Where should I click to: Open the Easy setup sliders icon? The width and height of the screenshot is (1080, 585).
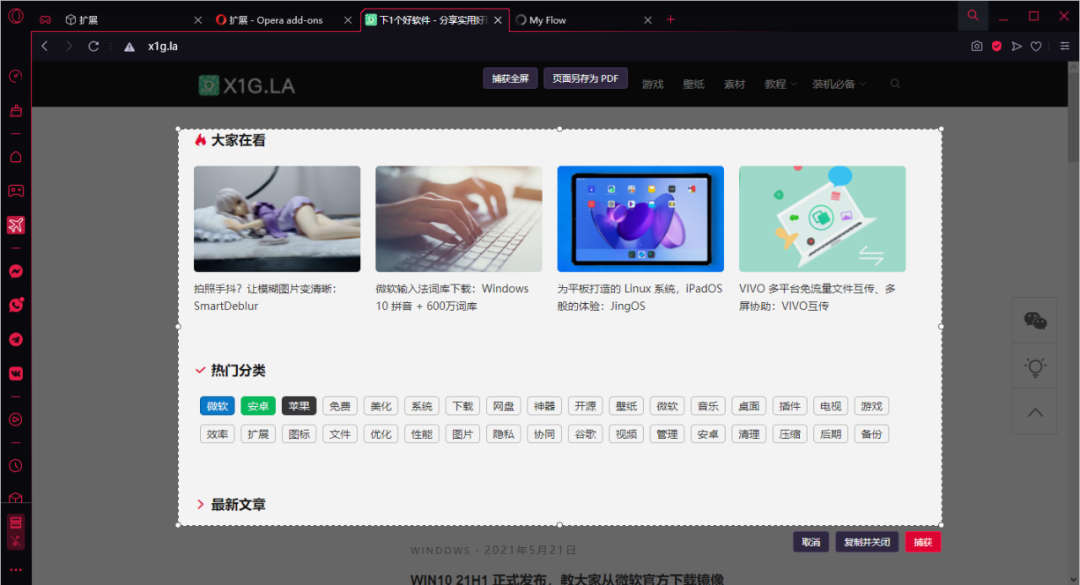pos(1065,46)
